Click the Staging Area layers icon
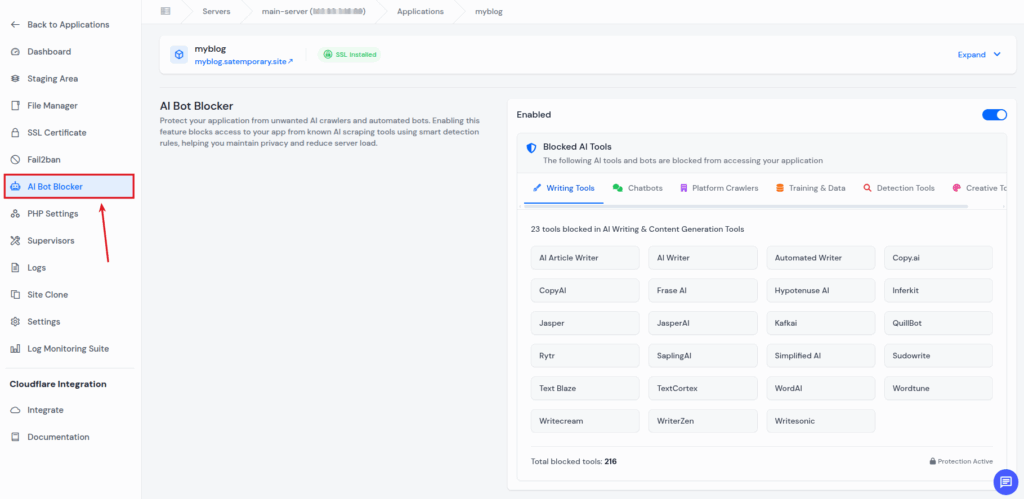 (16, 78)
